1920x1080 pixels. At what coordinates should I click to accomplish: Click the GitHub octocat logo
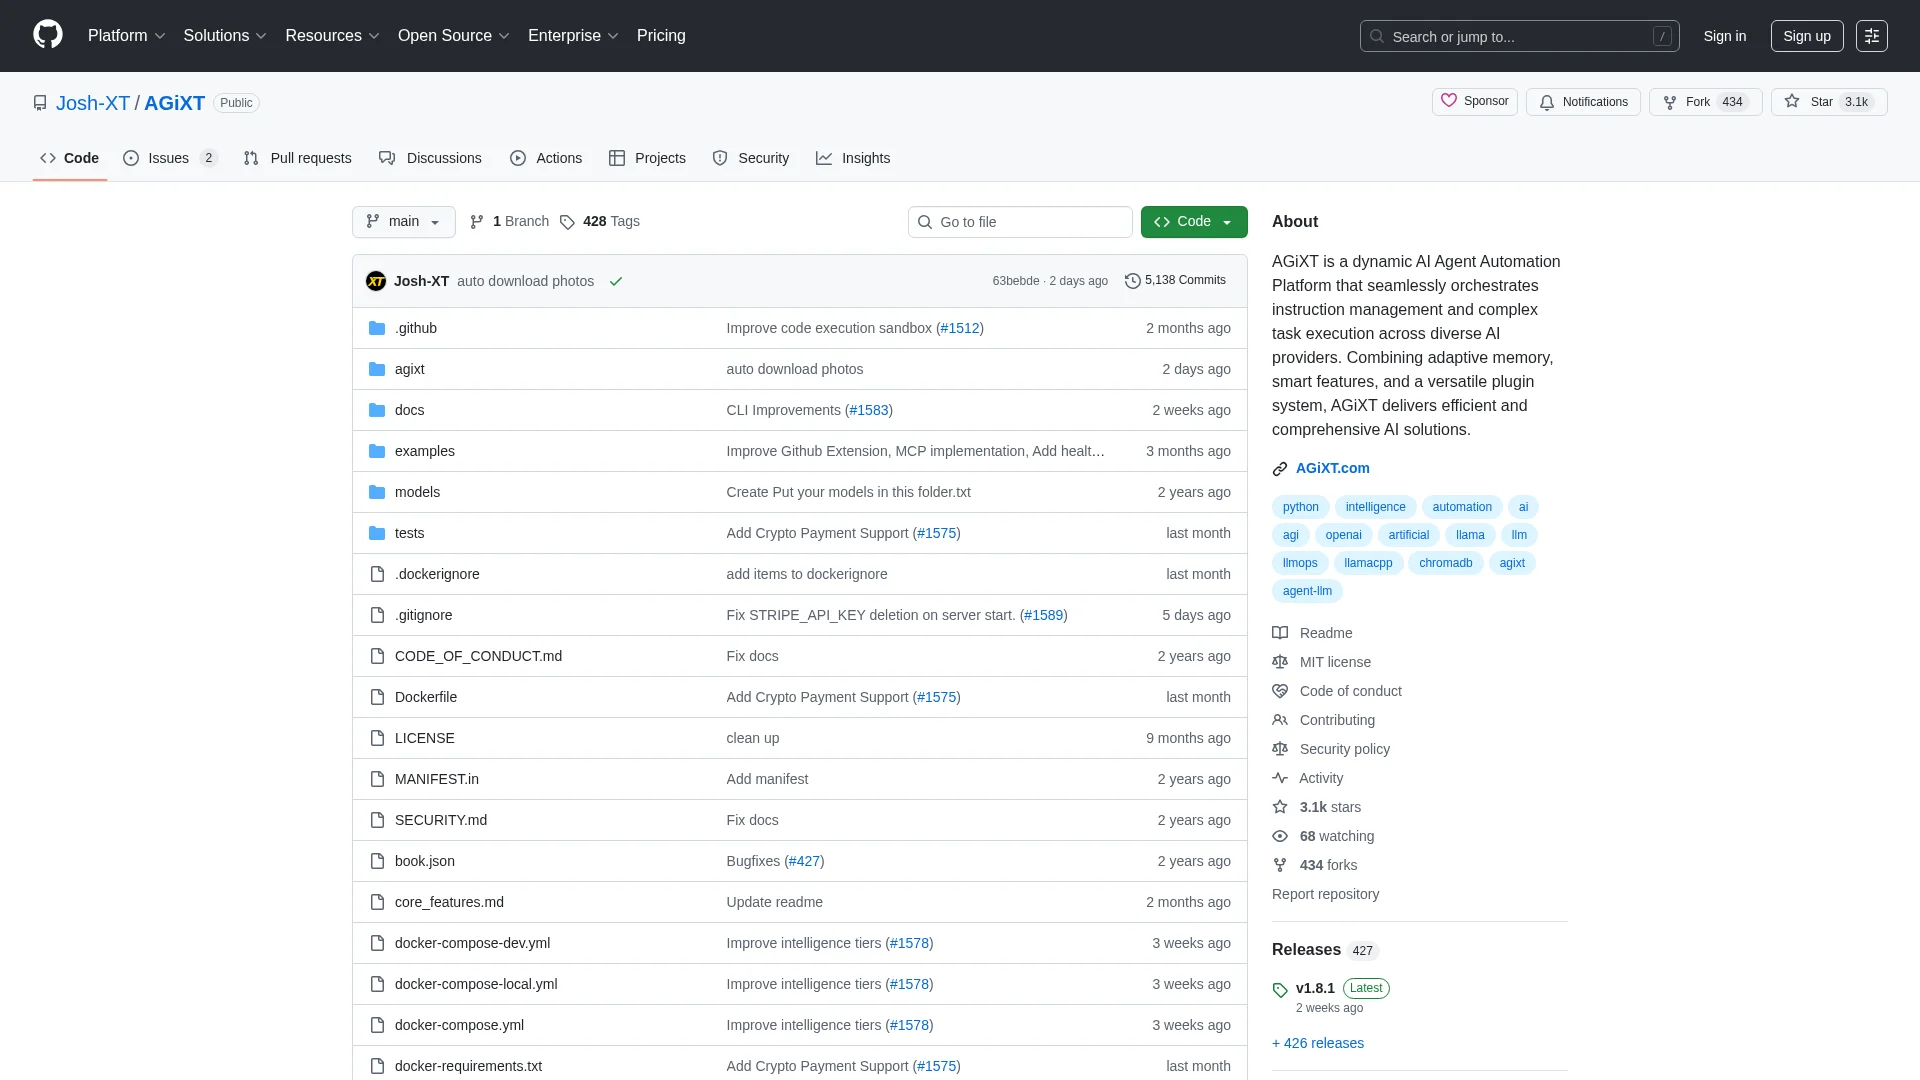pyautogui.click(x=47, y=35)
